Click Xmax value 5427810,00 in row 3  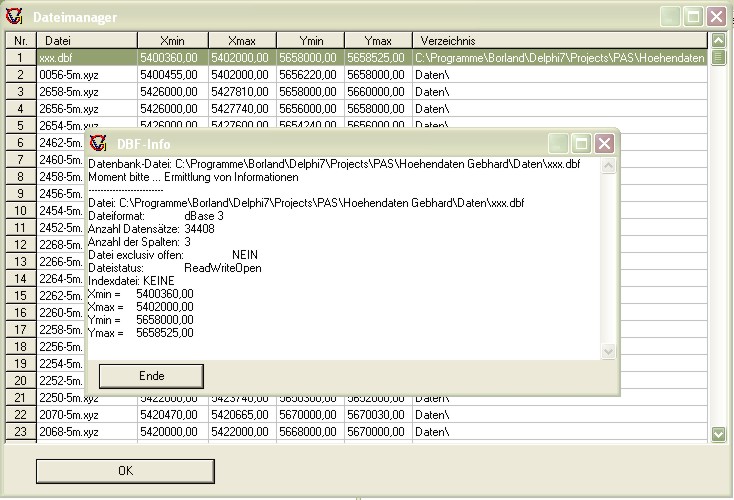[242, 92]
